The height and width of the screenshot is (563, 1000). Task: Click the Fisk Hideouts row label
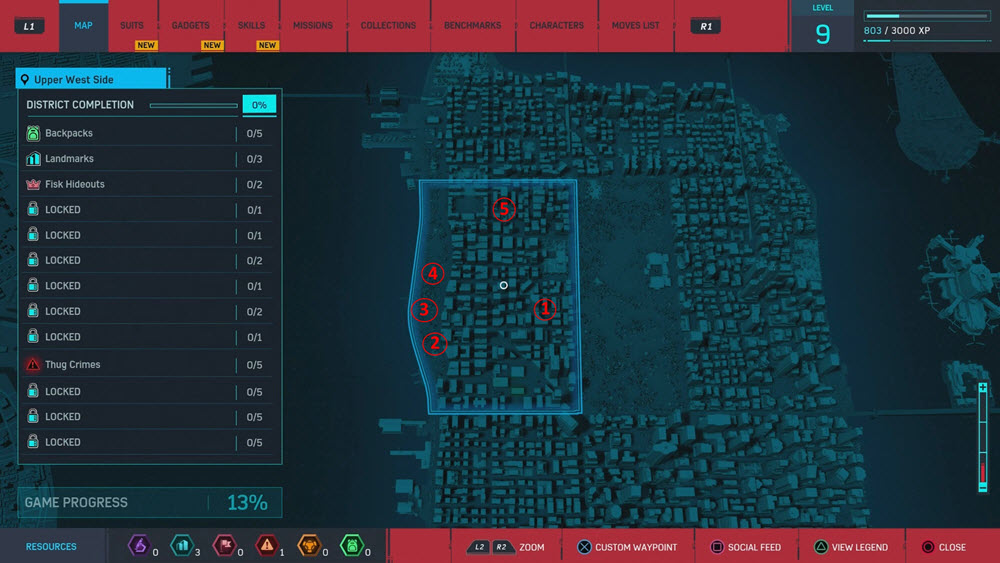75,184
